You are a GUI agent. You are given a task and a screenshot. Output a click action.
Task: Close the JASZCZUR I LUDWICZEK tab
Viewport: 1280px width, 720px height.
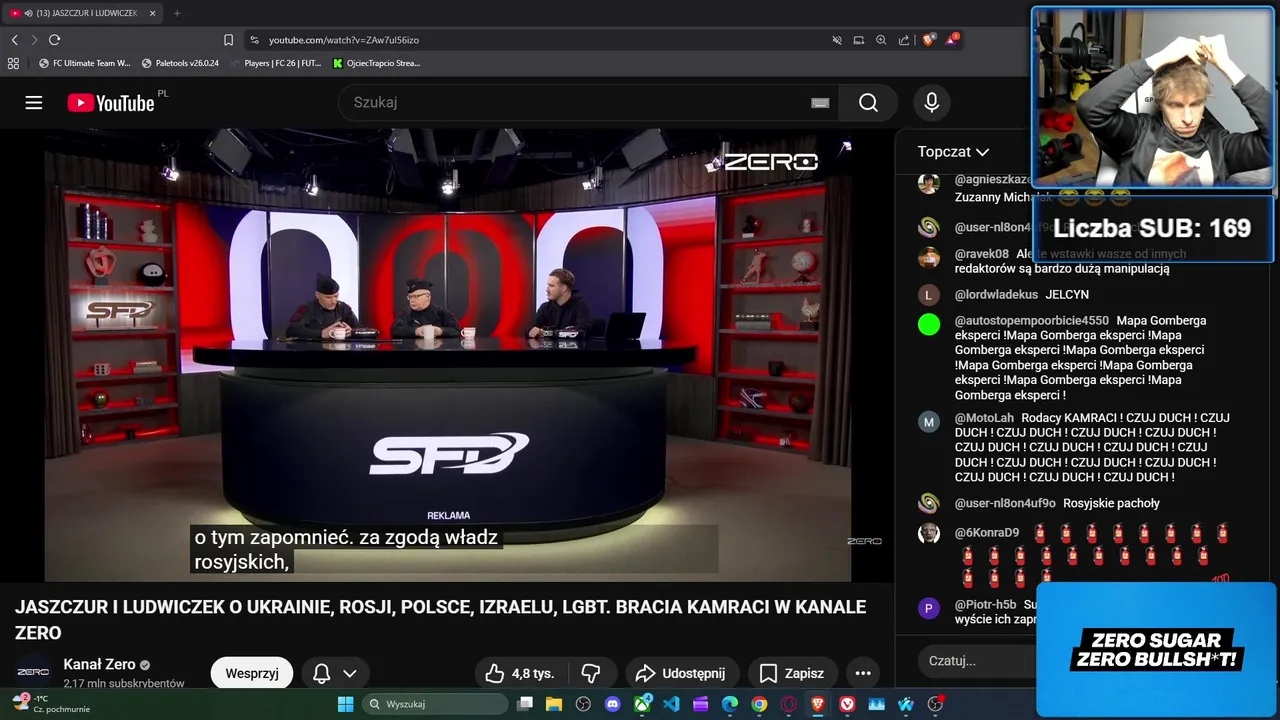[x=153, y=13]
